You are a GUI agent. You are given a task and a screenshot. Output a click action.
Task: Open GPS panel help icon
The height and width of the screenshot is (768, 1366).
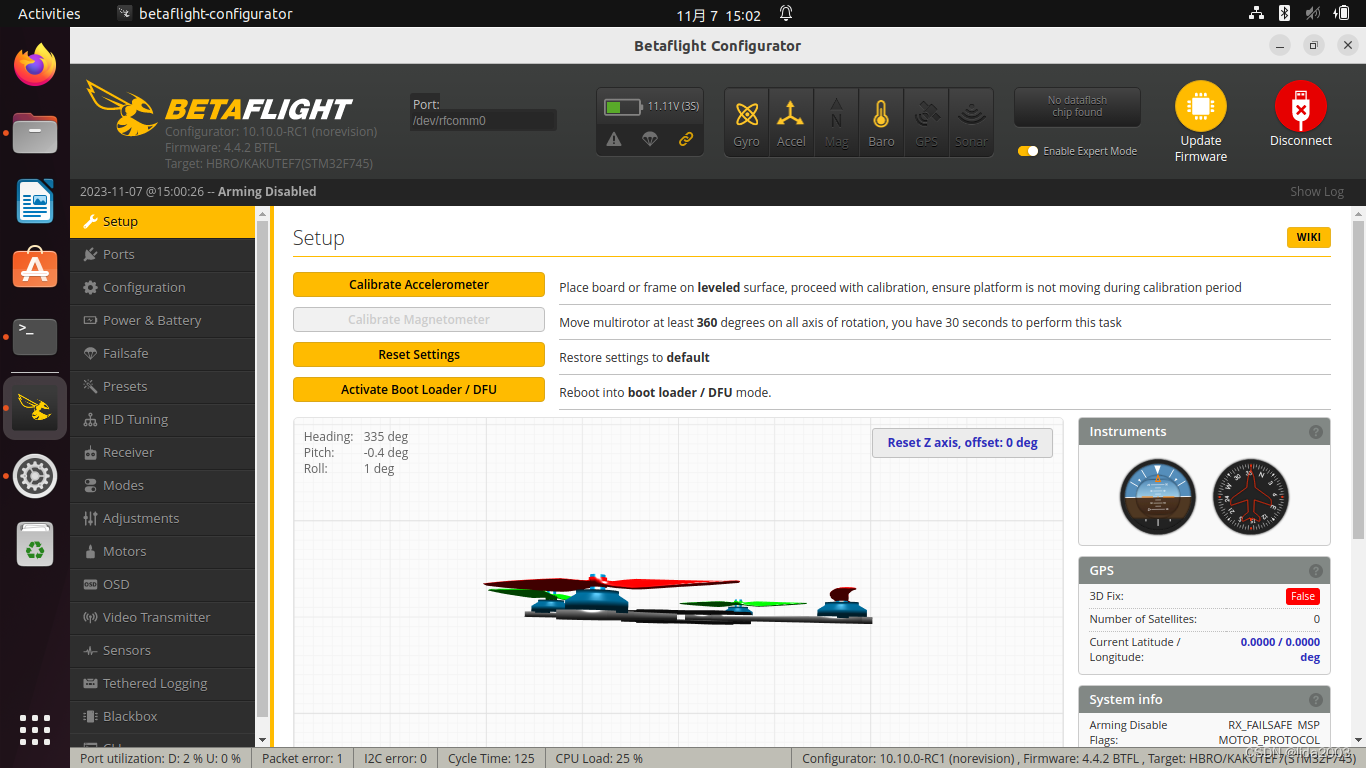[1316, 571]
